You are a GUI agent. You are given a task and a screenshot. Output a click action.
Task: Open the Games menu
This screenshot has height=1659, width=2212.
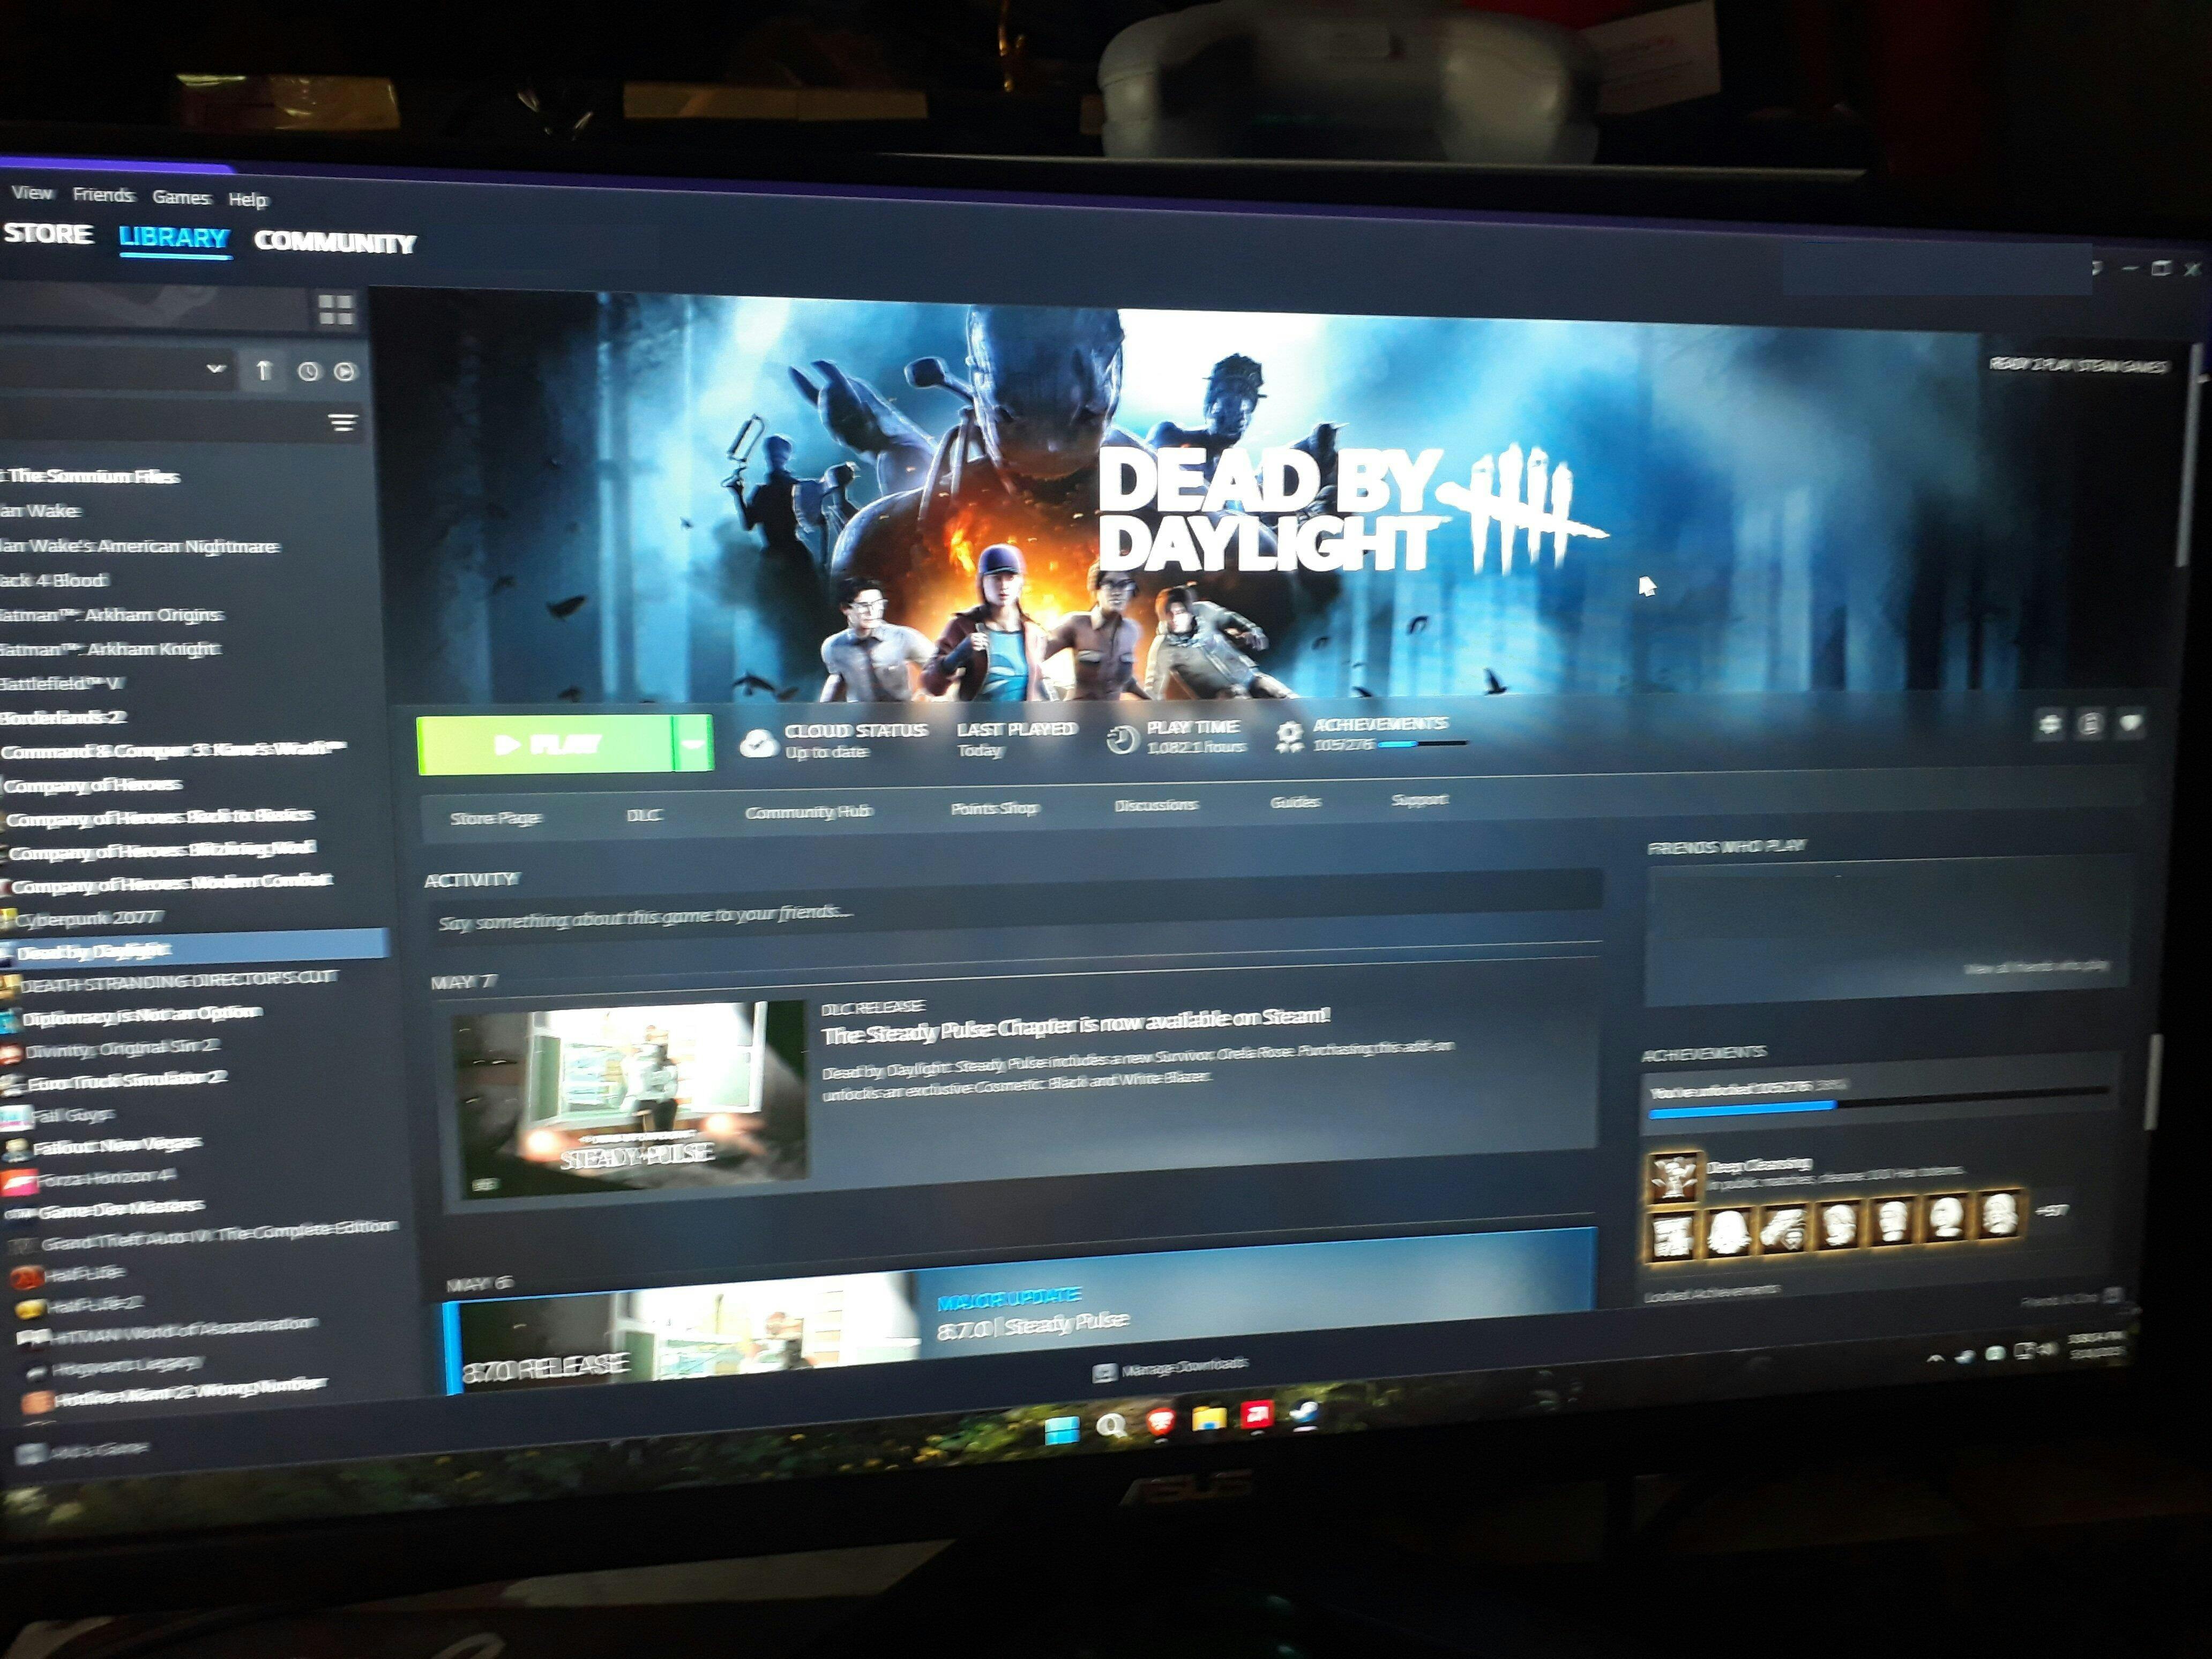181,197
